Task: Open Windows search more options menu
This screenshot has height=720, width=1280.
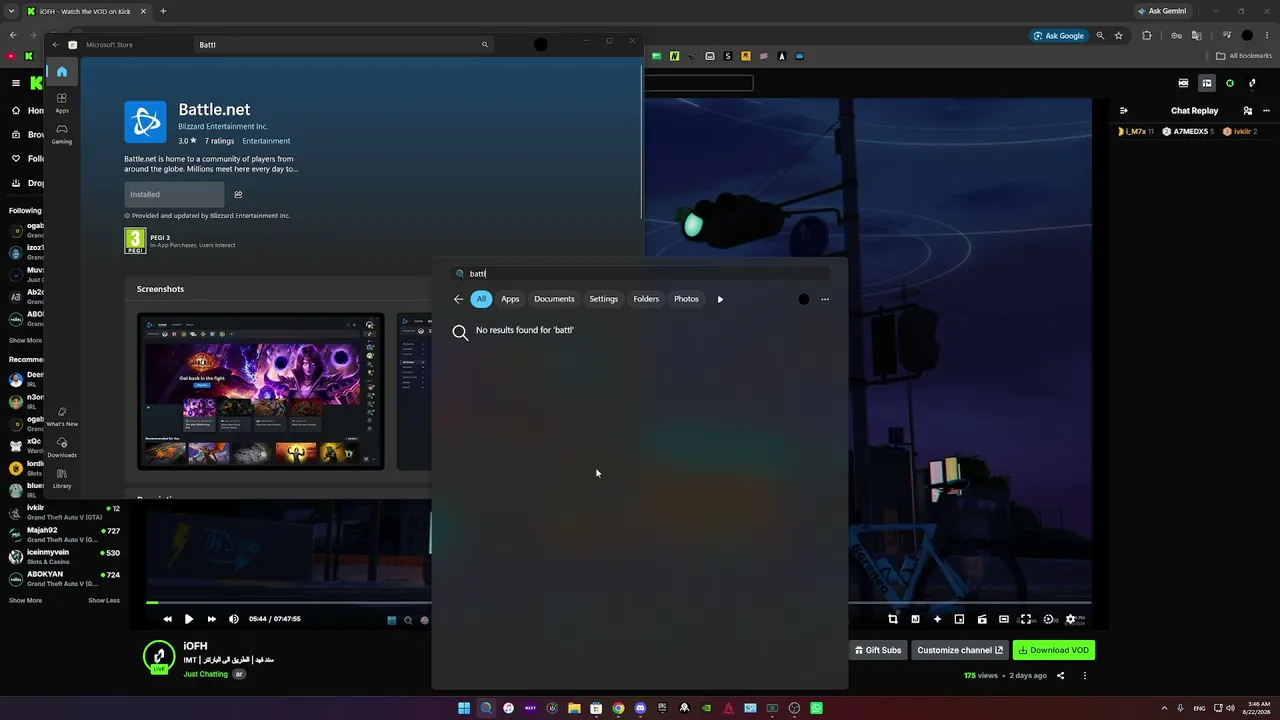Action: click(x=825, y=299)
